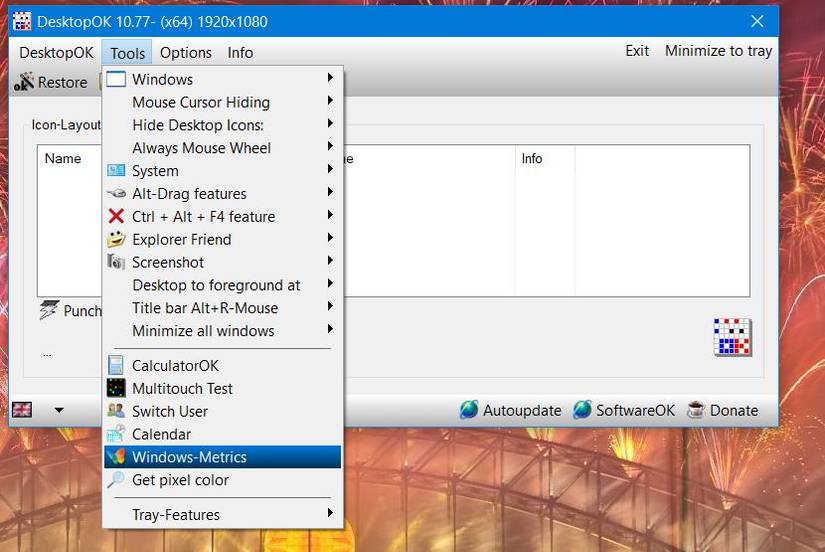Click the Multitouch Test icon
The image size is (825, 552).
tap(116, 388)
